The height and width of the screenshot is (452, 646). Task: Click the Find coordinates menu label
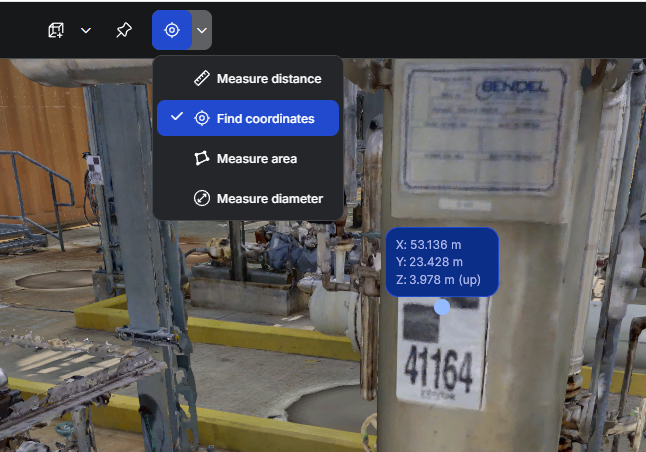[x=265, y=119]
